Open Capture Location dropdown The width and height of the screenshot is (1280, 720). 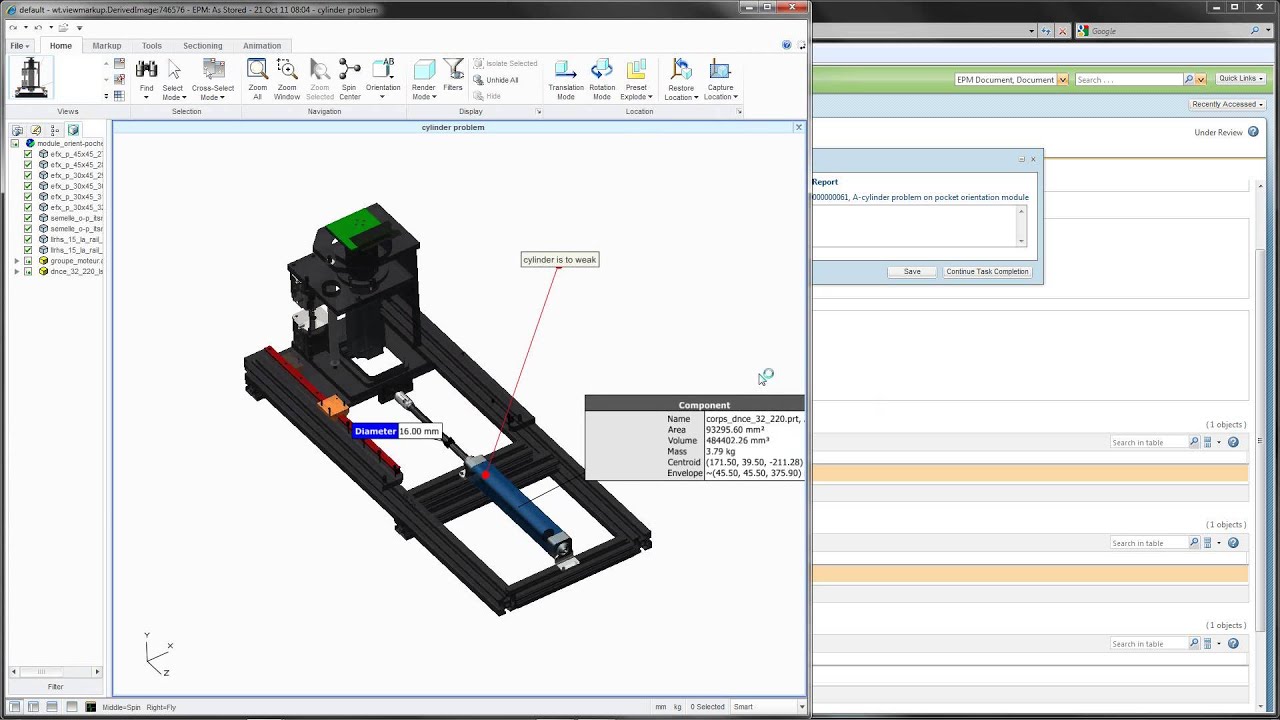pyautogui.click(x=720, y=92)
